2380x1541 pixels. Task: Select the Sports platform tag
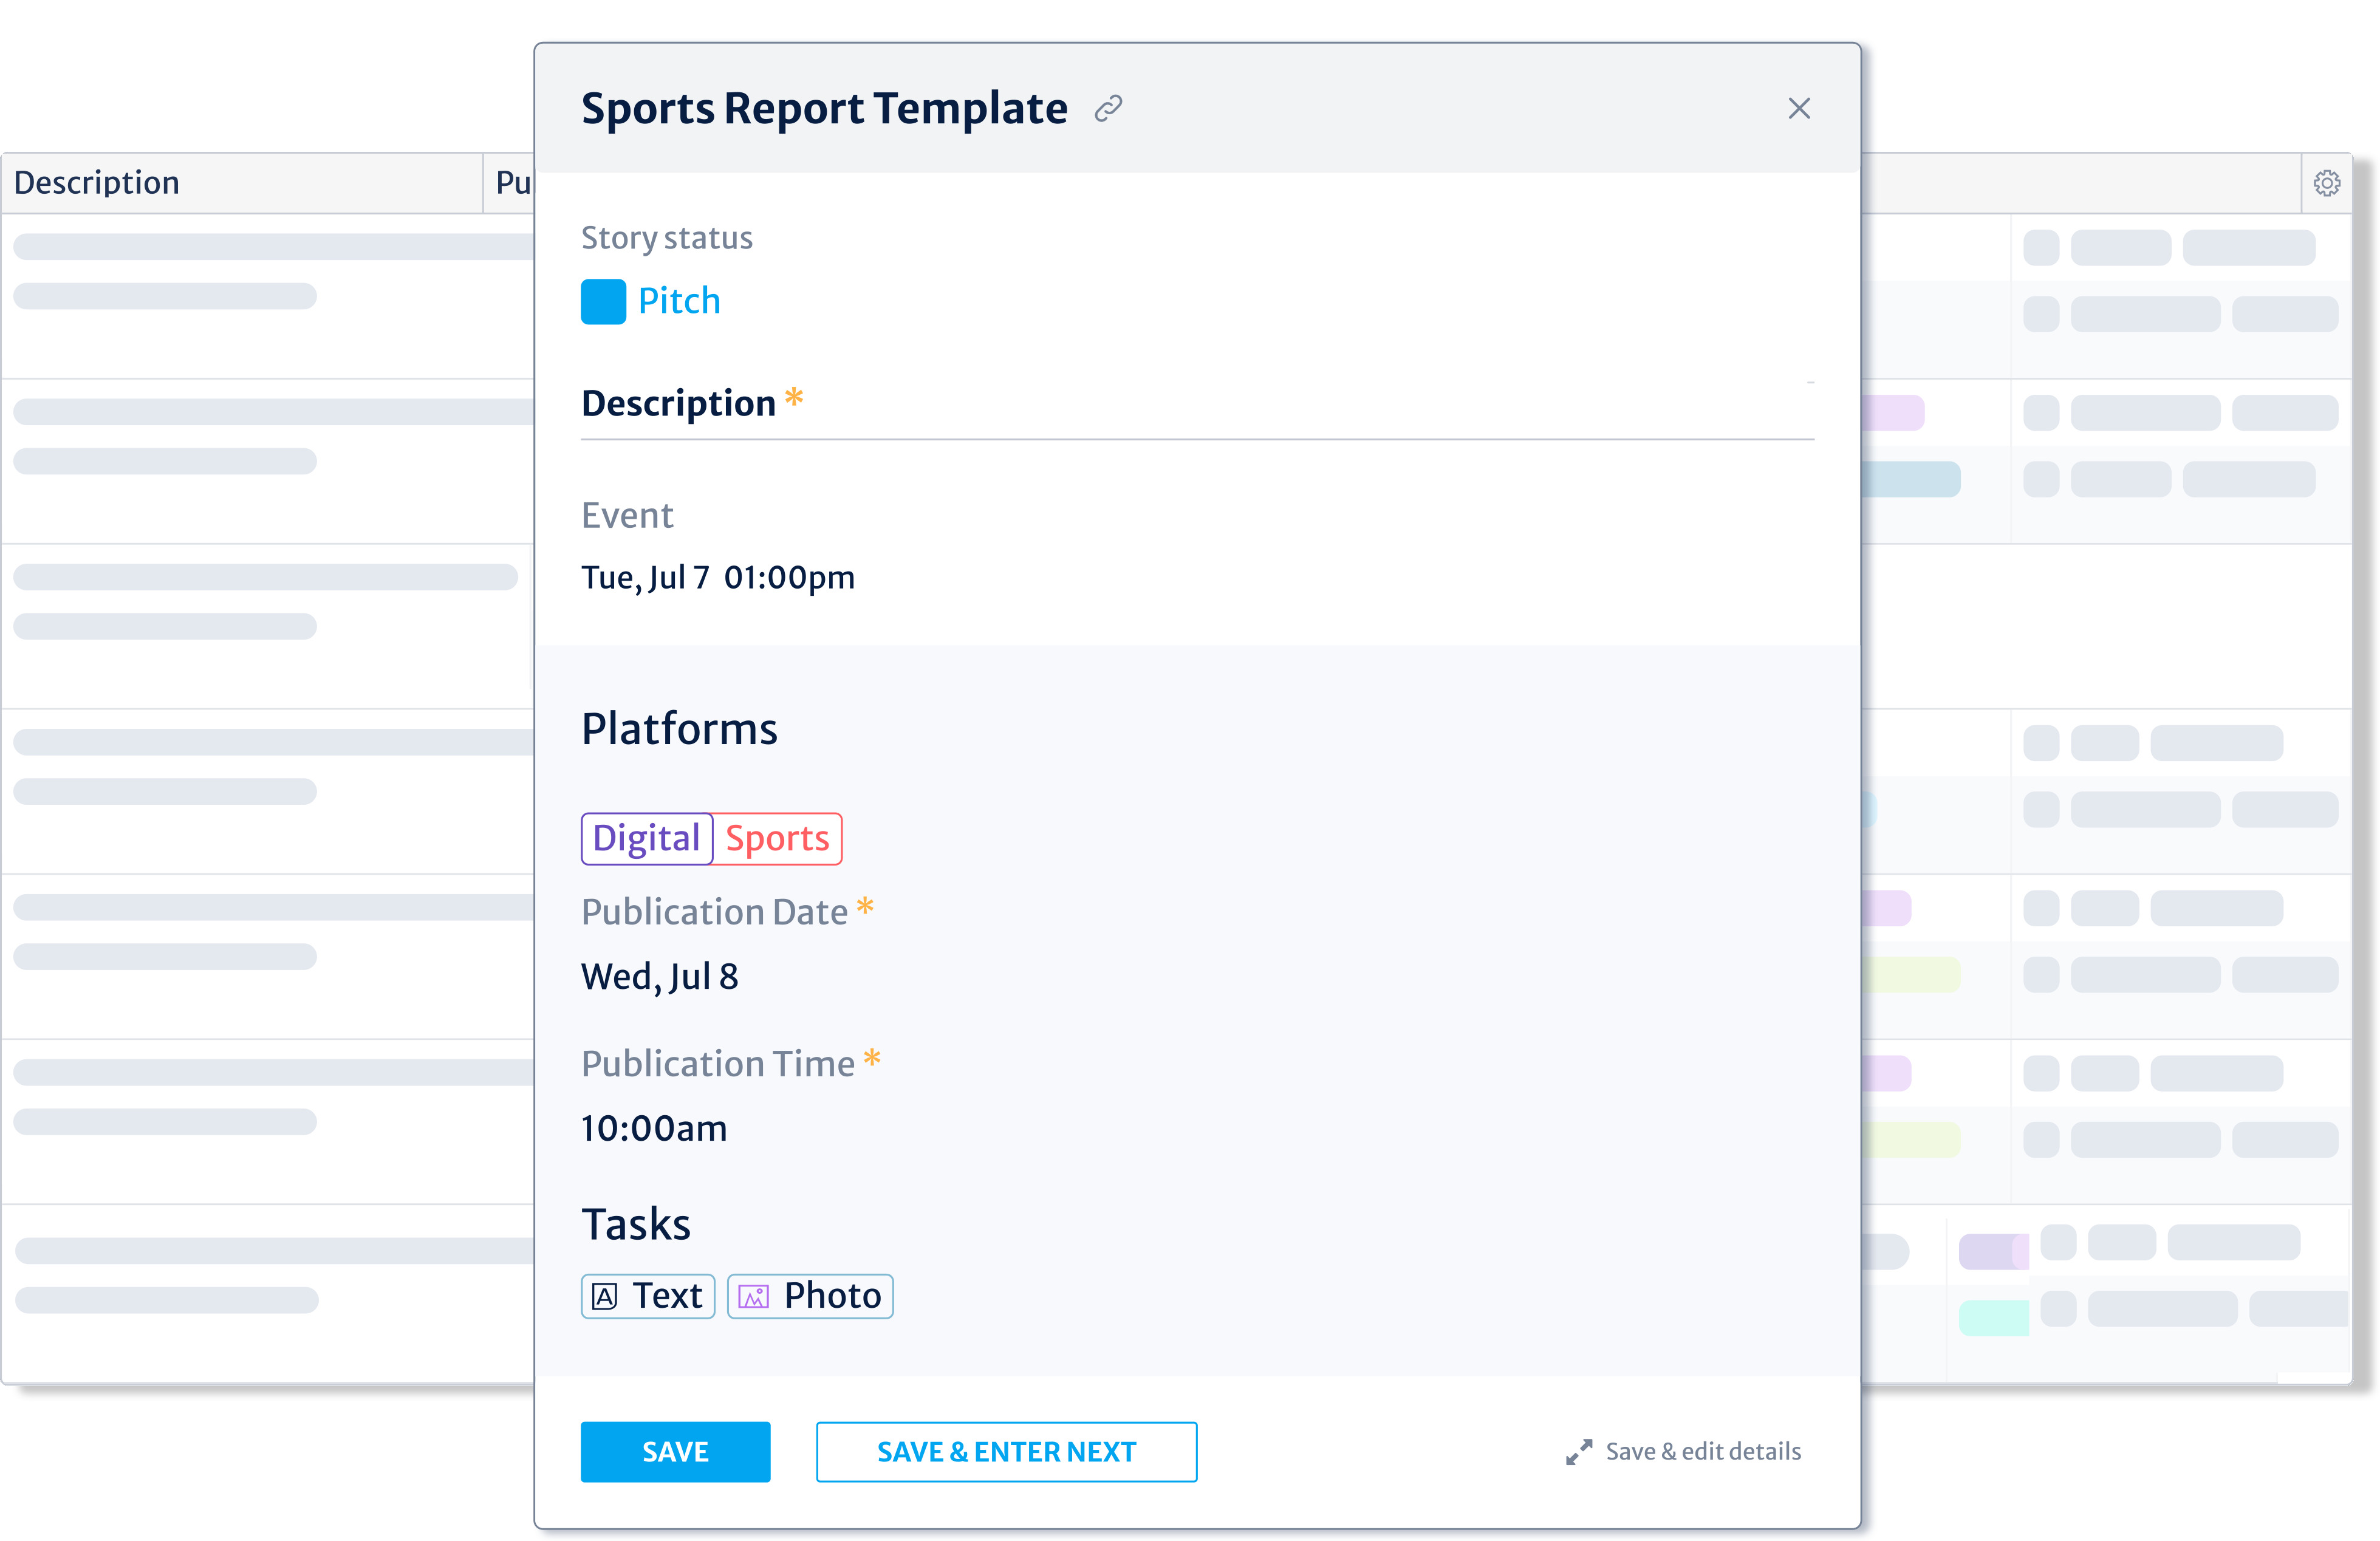point(777,838)
